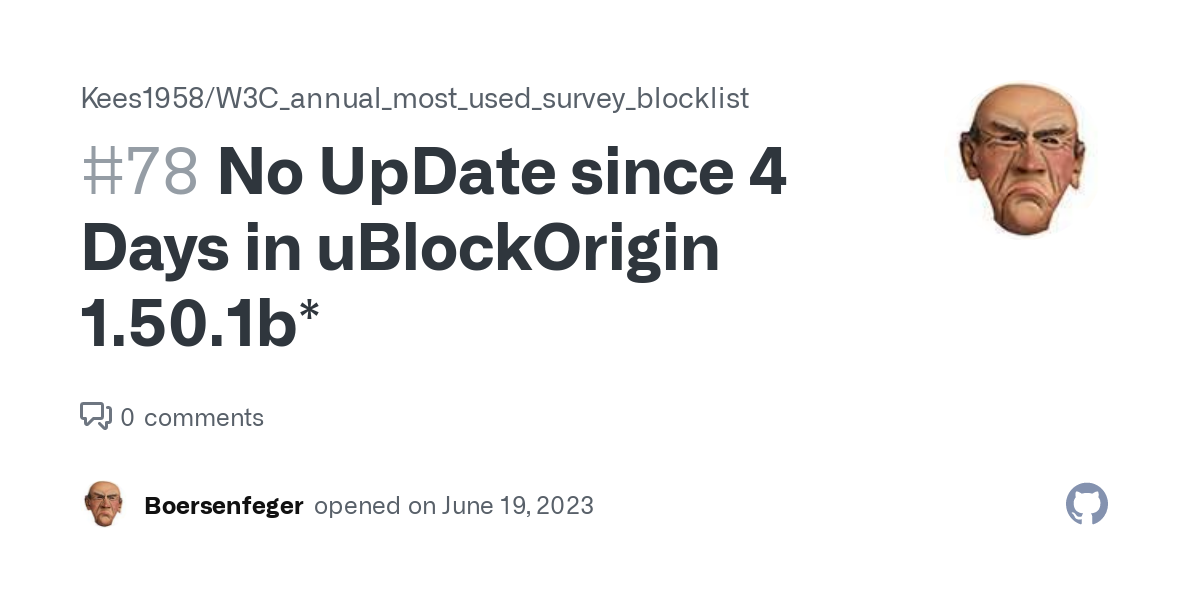The width and height of the screenshot is (1200, 600).
Task: Open the Boersenfeger username
Action: [224, 506]
